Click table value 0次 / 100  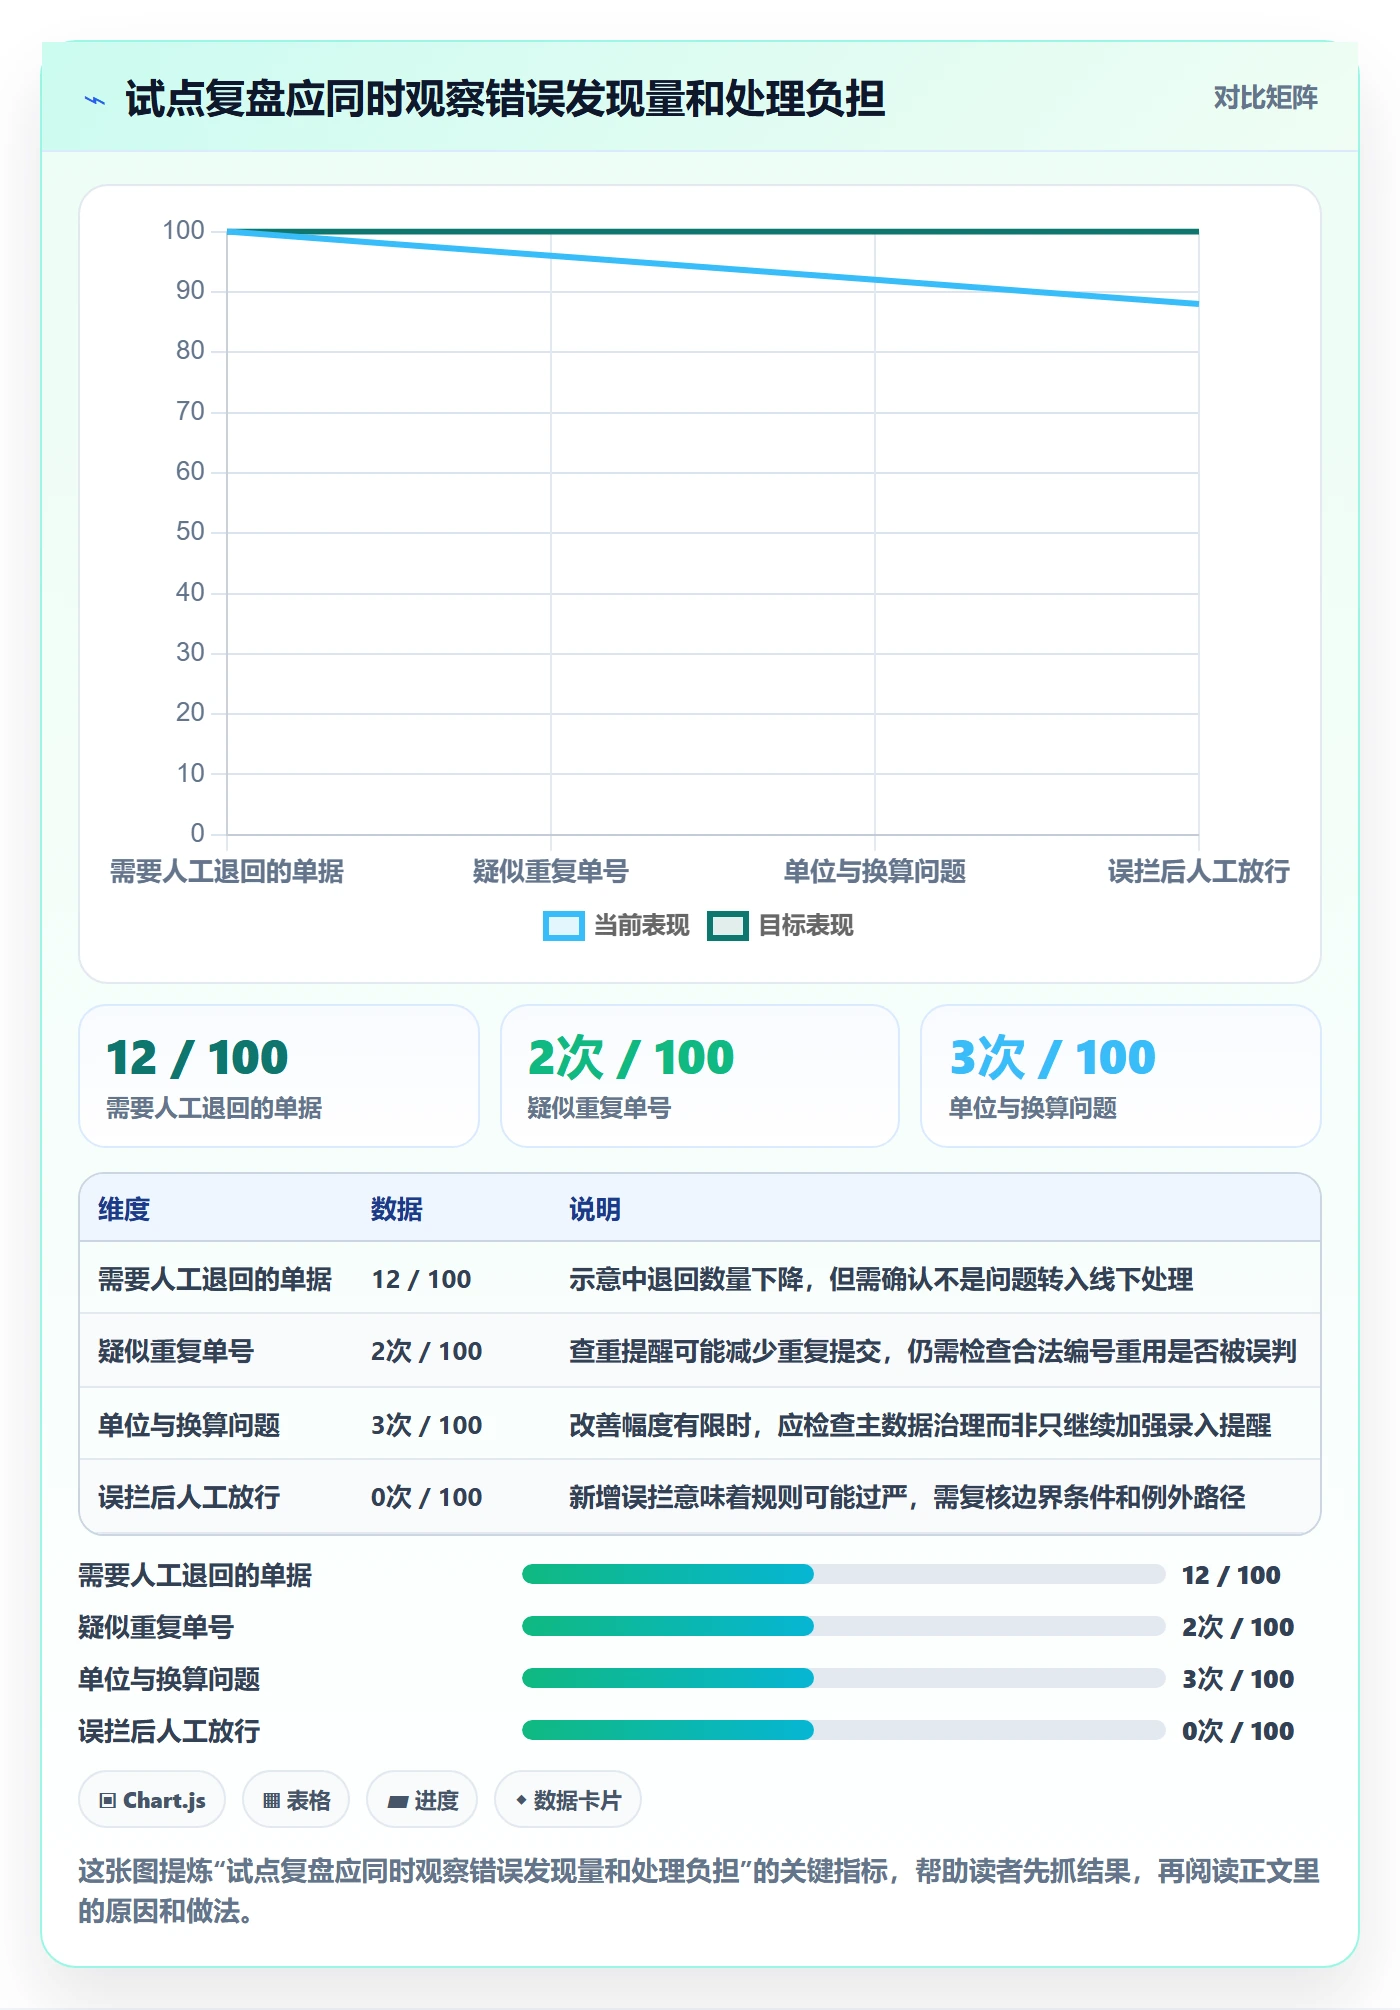(427, 1496)
